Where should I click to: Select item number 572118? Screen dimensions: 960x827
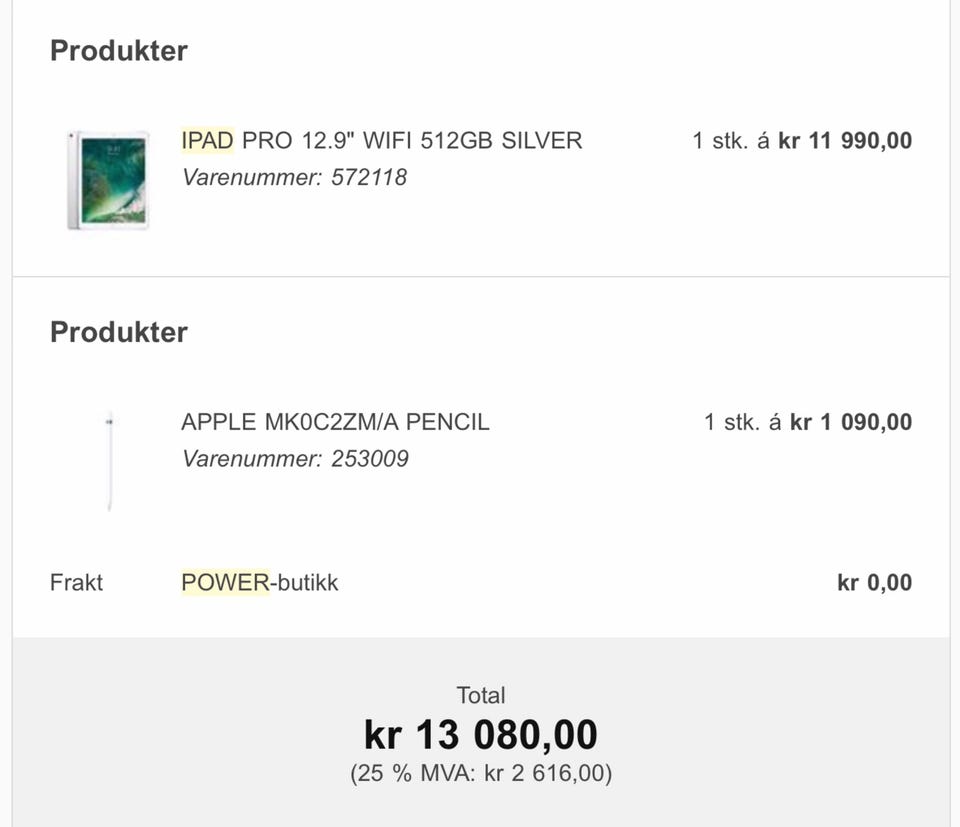(369, 178)
